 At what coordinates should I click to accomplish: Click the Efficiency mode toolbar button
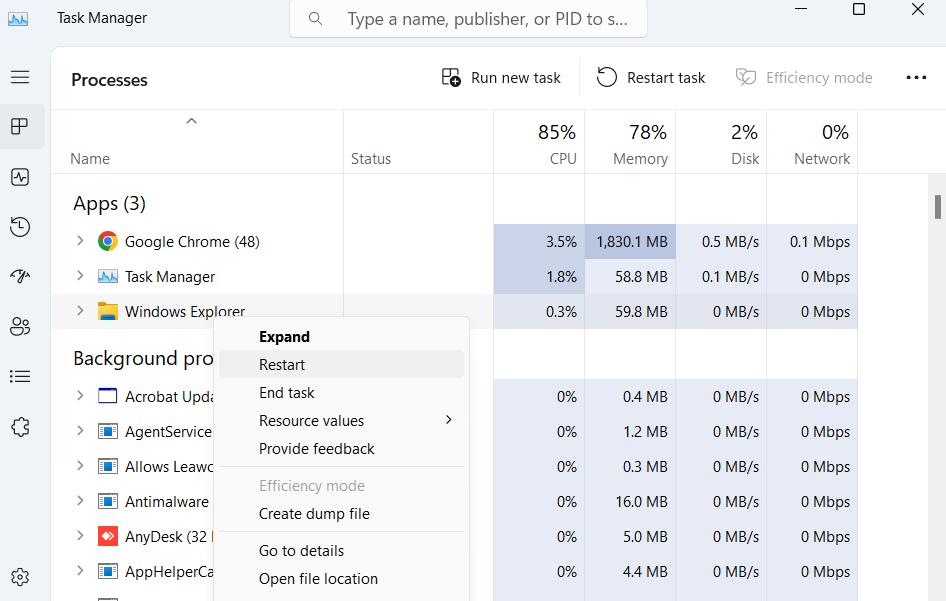[x=804, y=78]
